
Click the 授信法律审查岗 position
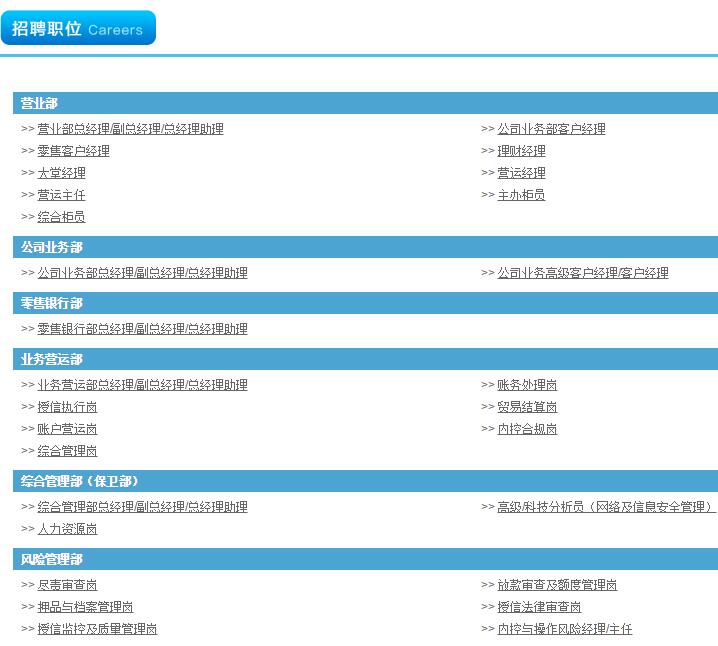click(x=539, y=607)
